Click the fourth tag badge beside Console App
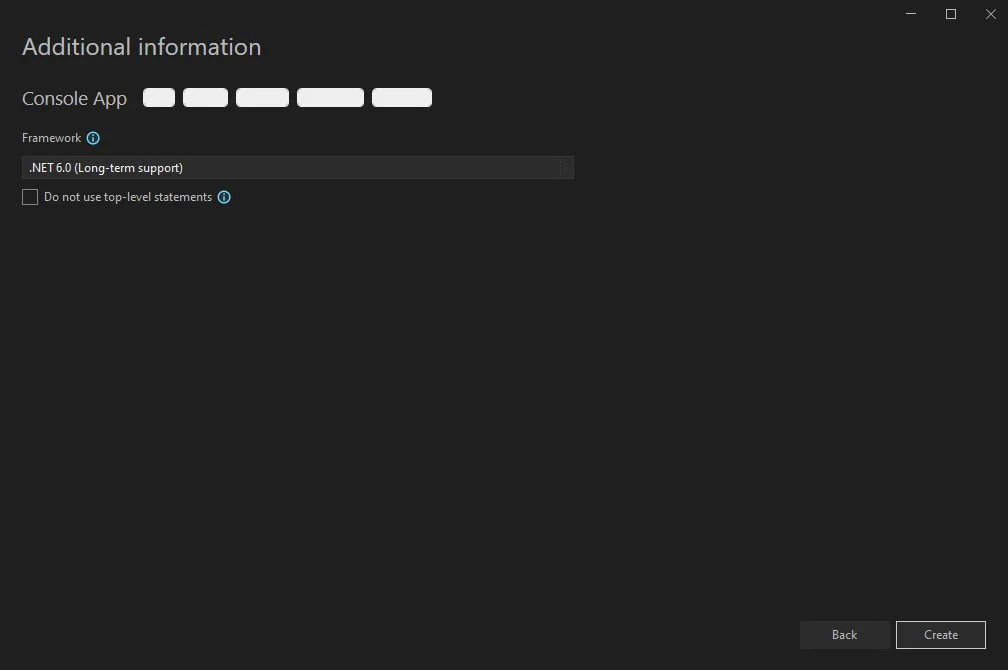 click(330, 97)
